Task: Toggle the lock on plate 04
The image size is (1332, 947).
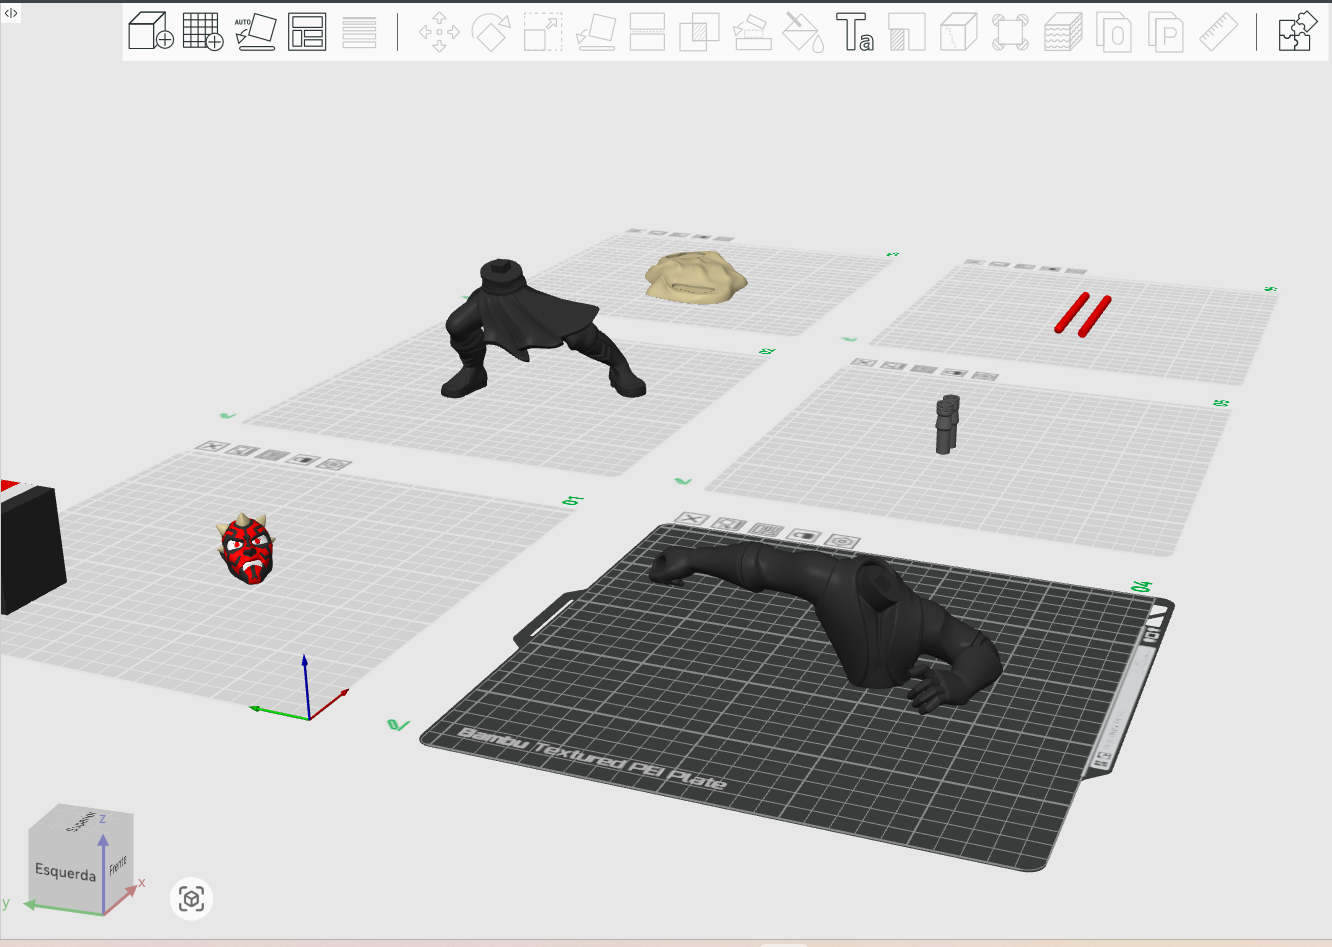Action: click(805, 536)
